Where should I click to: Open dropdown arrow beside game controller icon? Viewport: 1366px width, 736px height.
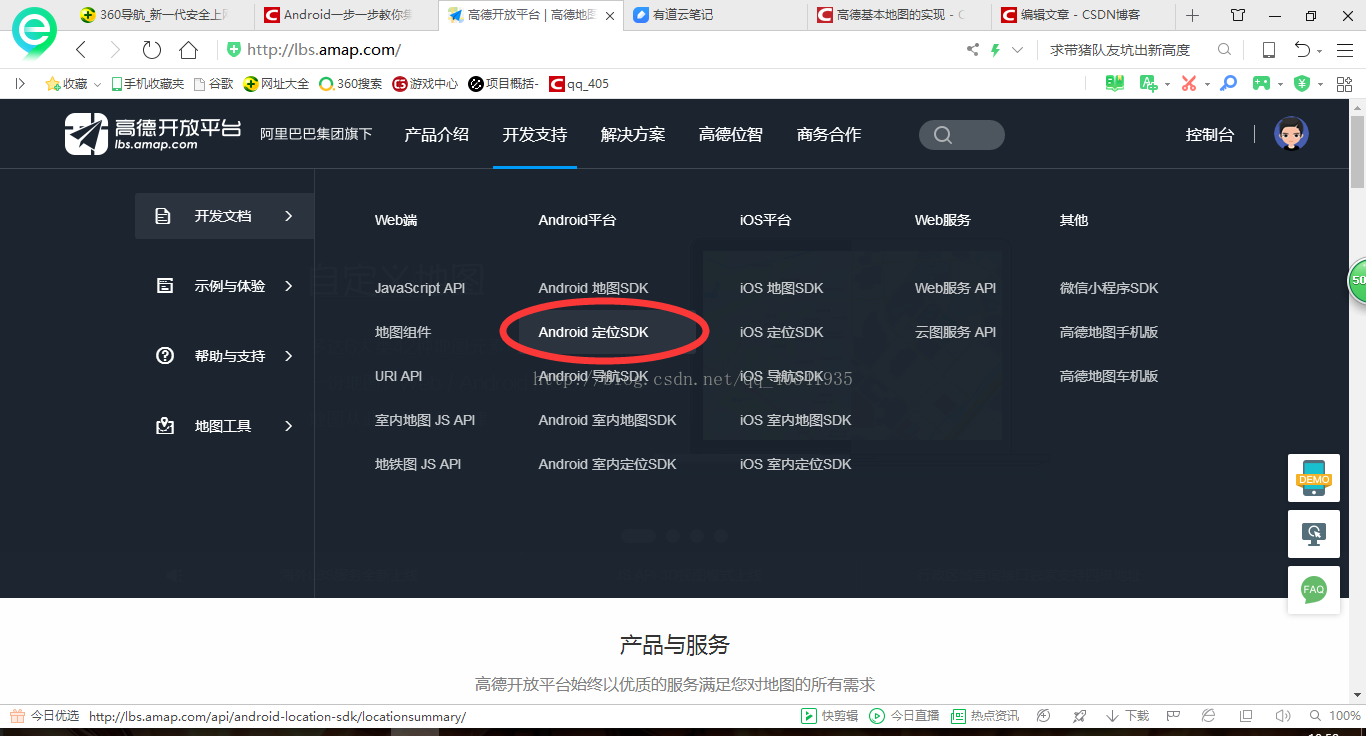pyautogui.click(x=1280, y=85)
